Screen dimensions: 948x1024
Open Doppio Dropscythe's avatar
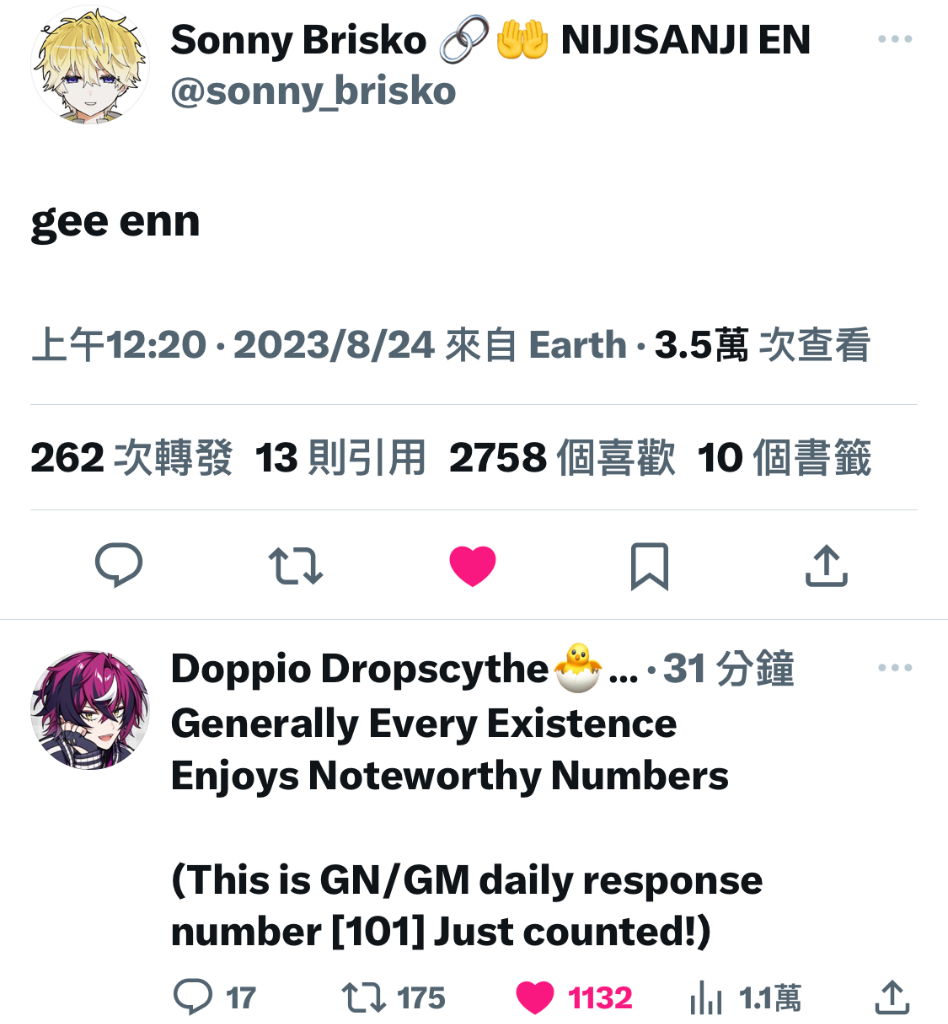90,710
